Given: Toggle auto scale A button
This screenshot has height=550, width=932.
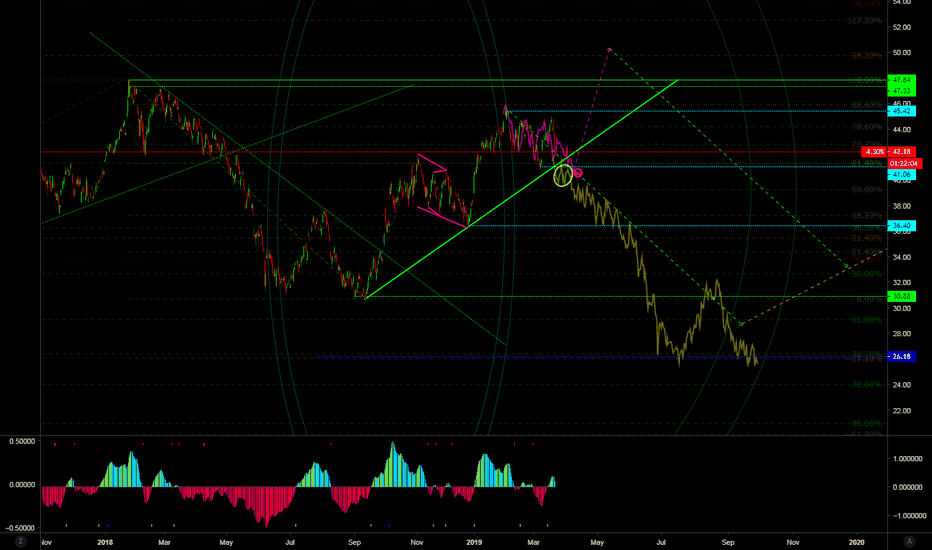Looking at the screenshot, I should click(909, 542).
